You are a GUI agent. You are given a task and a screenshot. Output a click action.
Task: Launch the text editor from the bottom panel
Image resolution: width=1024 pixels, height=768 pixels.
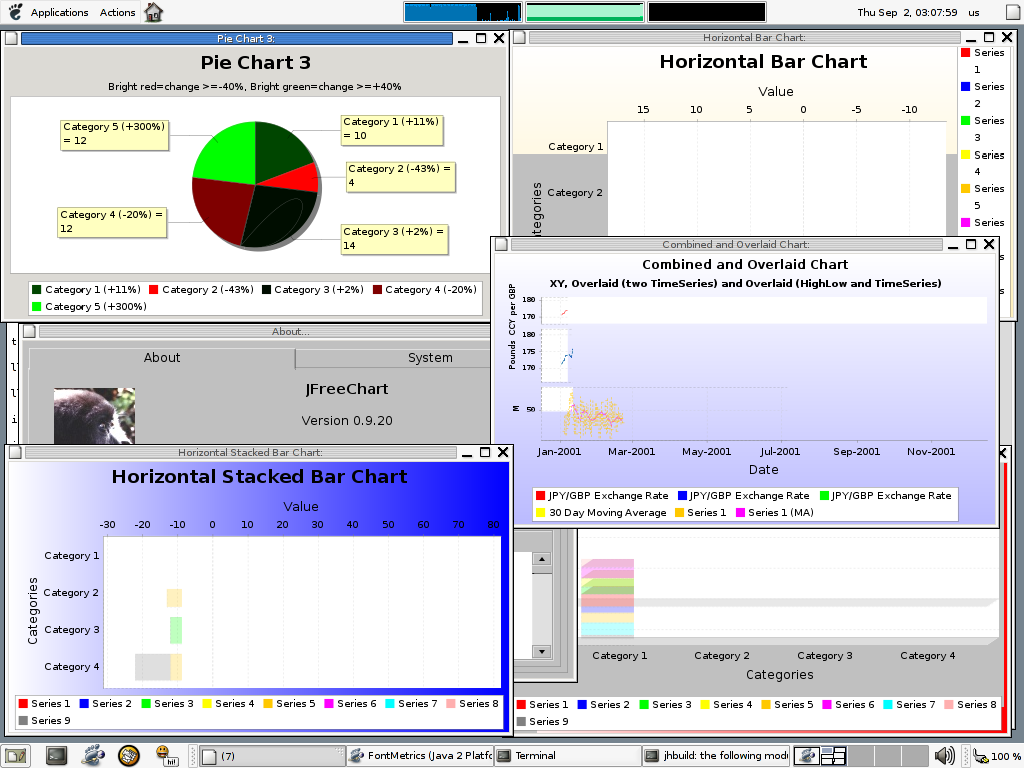[x=16, y=756]
